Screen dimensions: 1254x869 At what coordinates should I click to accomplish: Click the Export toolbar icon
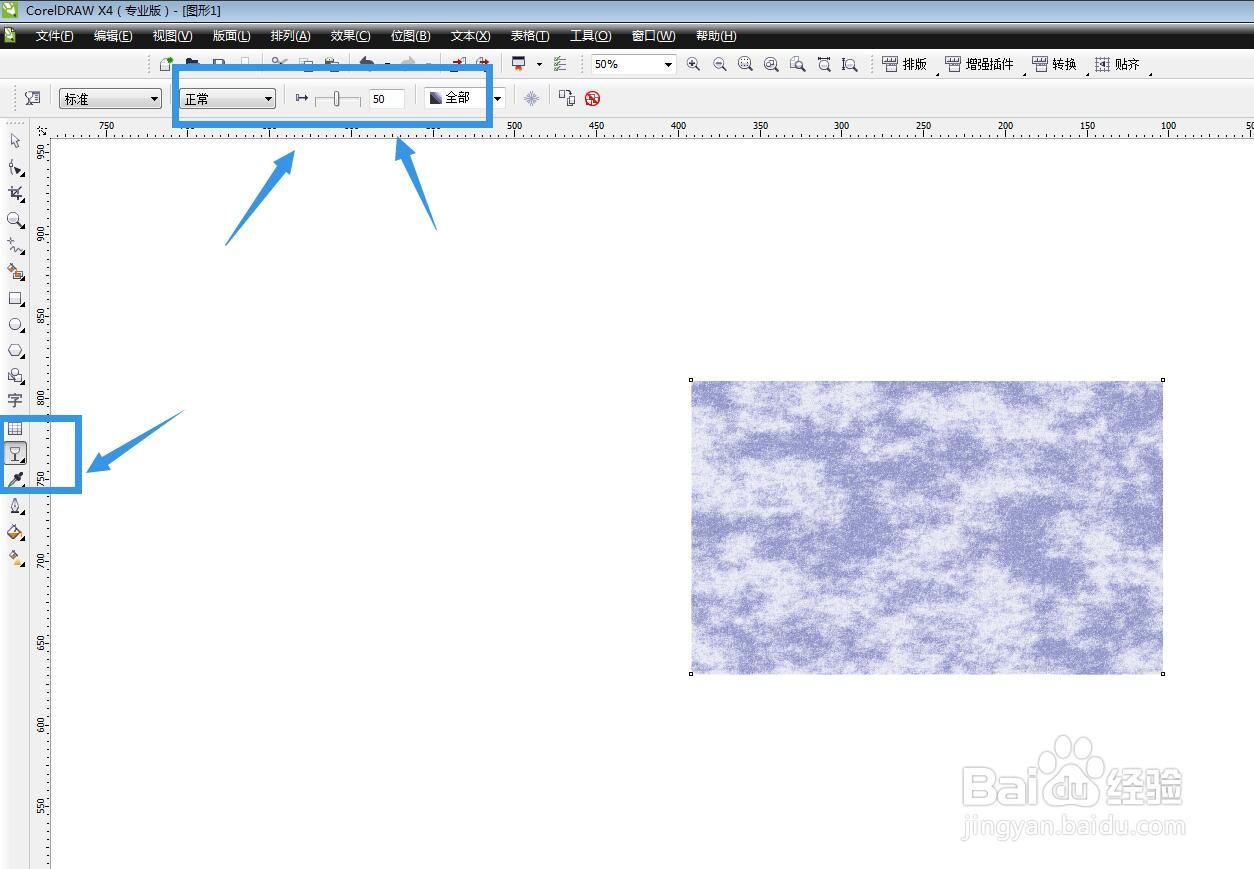pyautogui.click(x=483, y=63)
